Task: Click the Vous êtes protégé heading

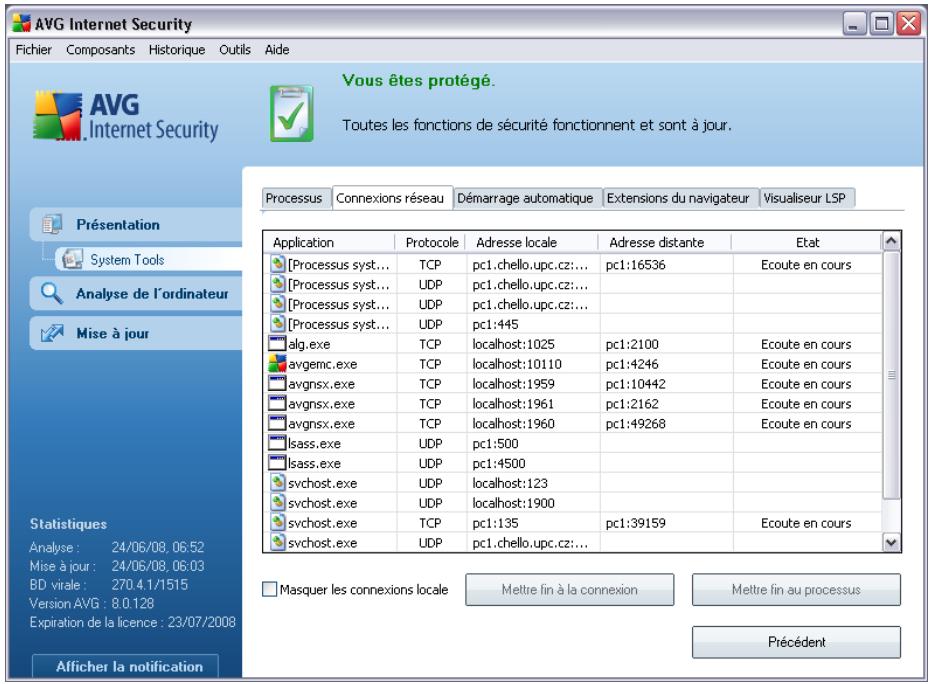Action: pyautogui.click(x=418, y=80)
